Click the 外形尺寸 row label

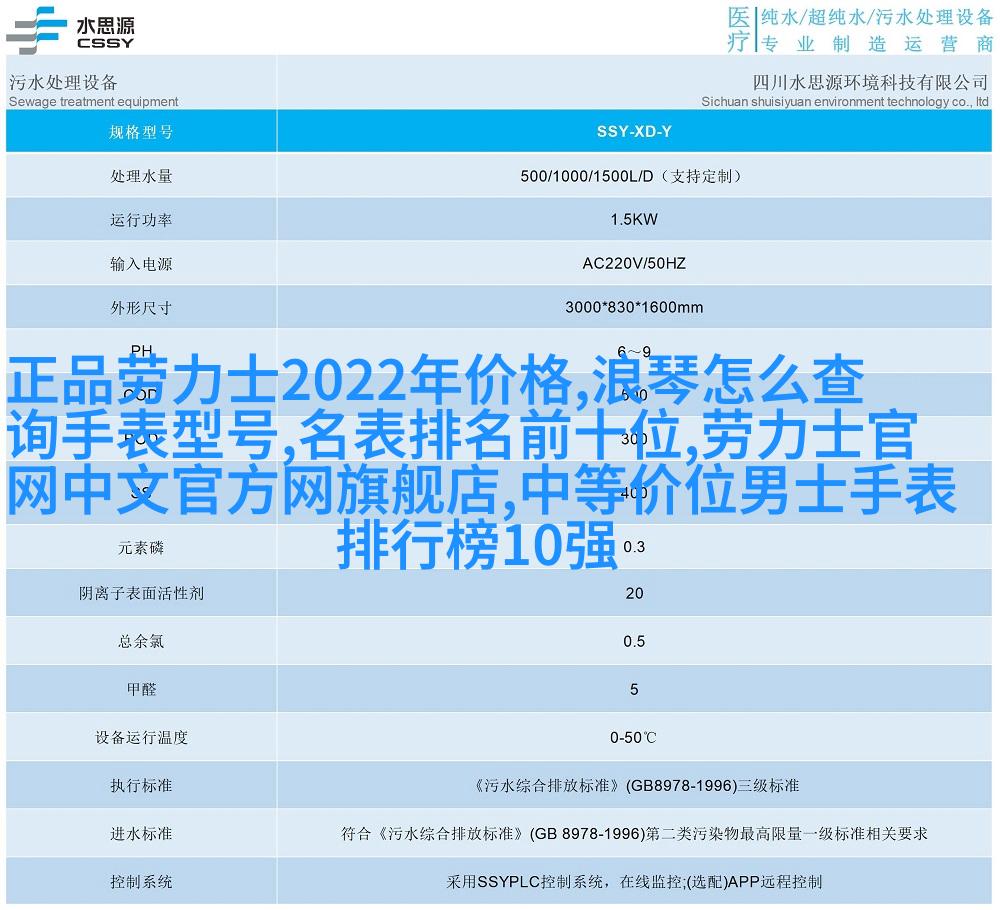(x=141, y=308)
